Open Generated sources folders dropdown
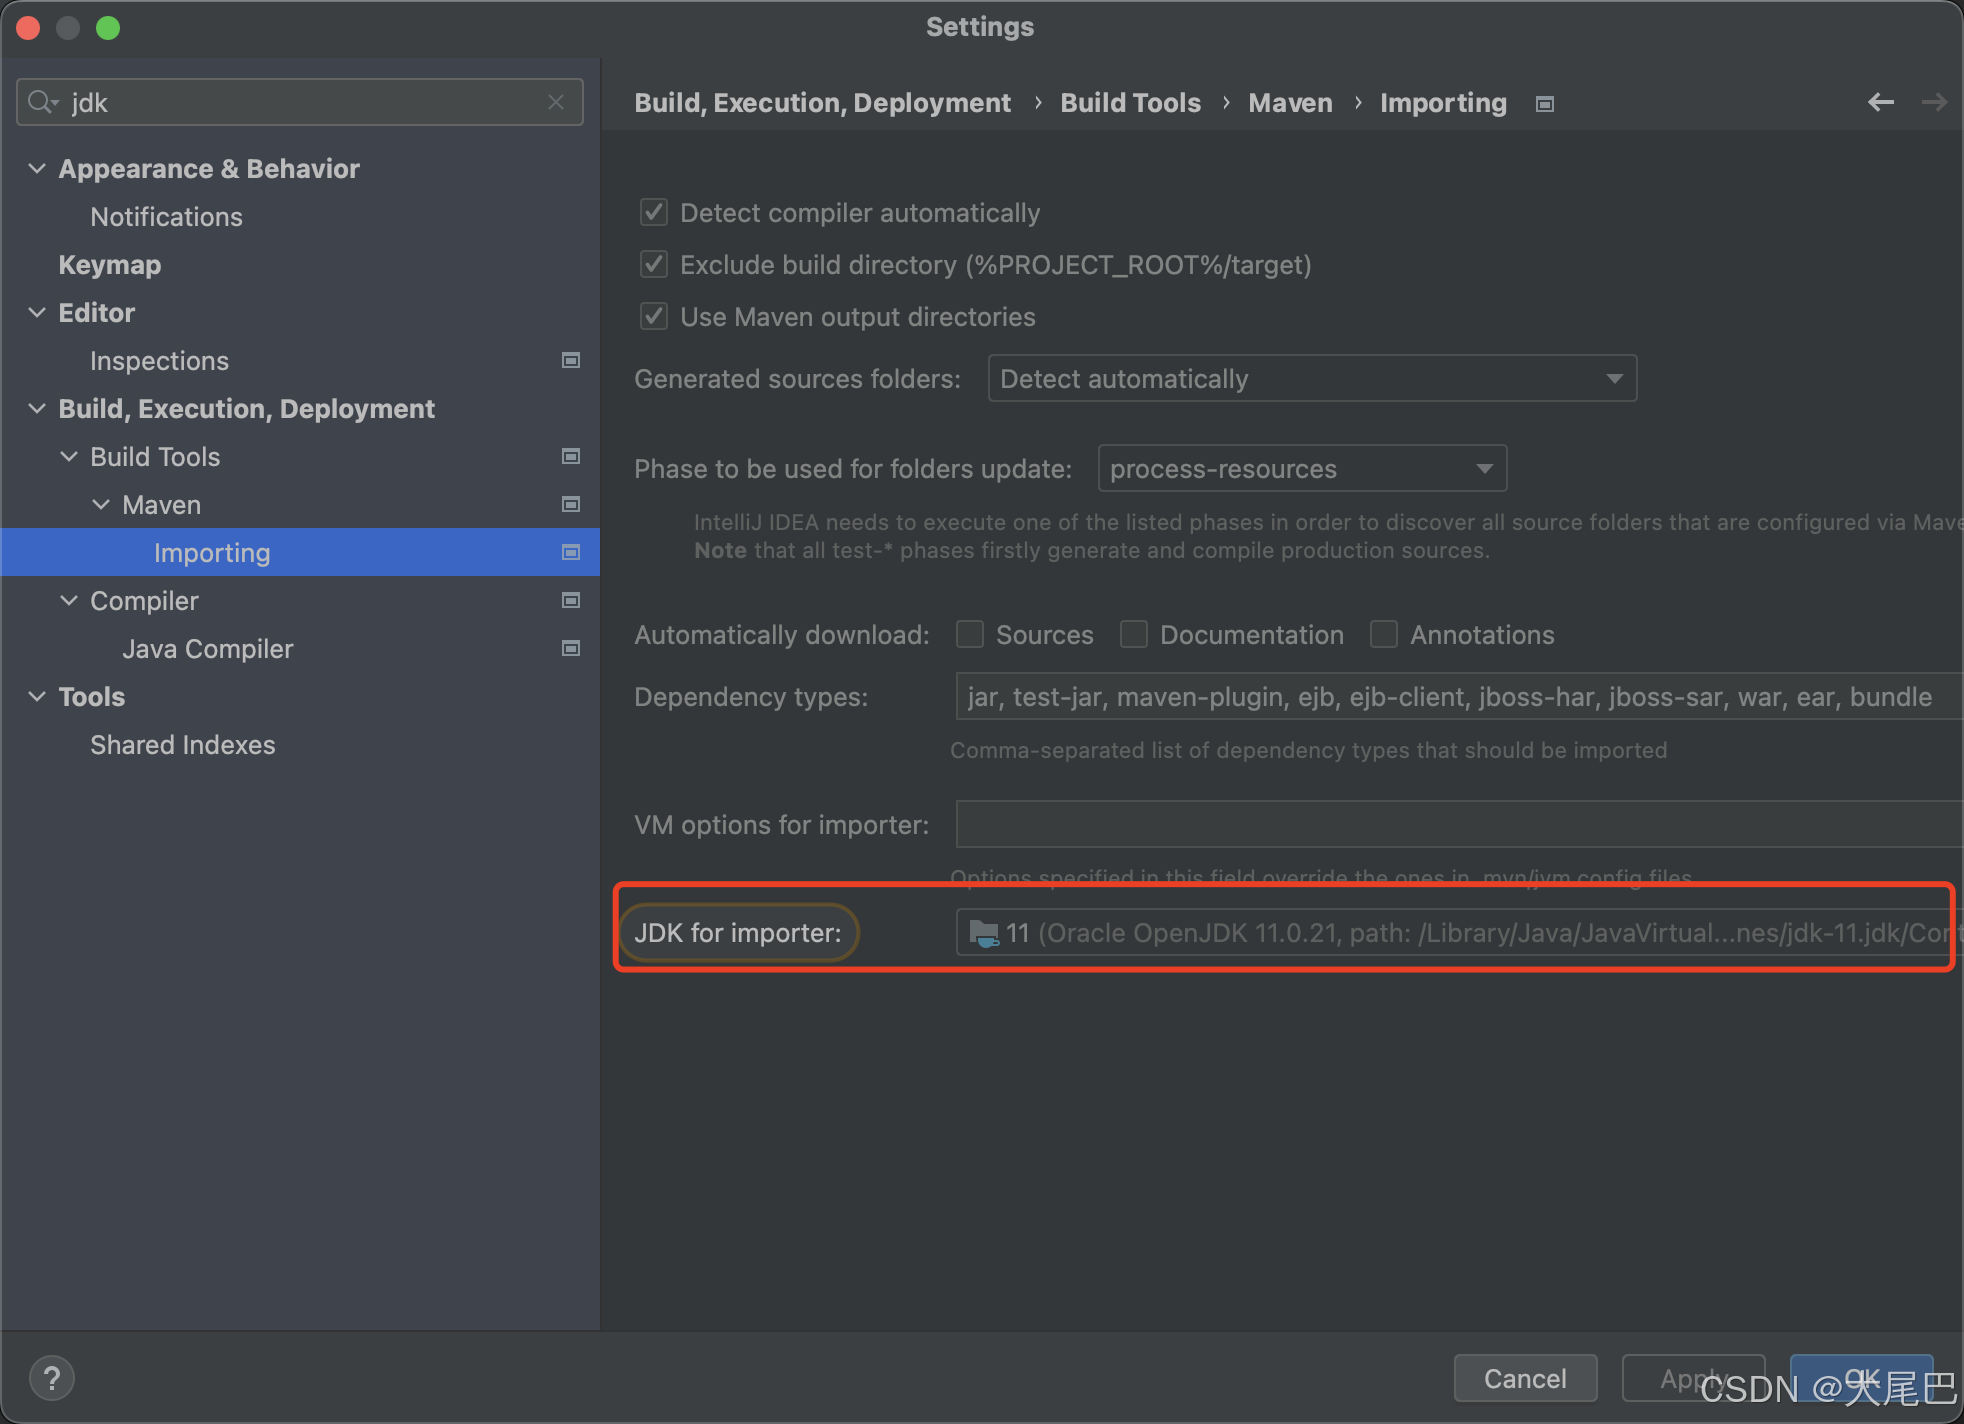The width and height of the screenshot is (1964, 1424). [x=1311, y=378]
